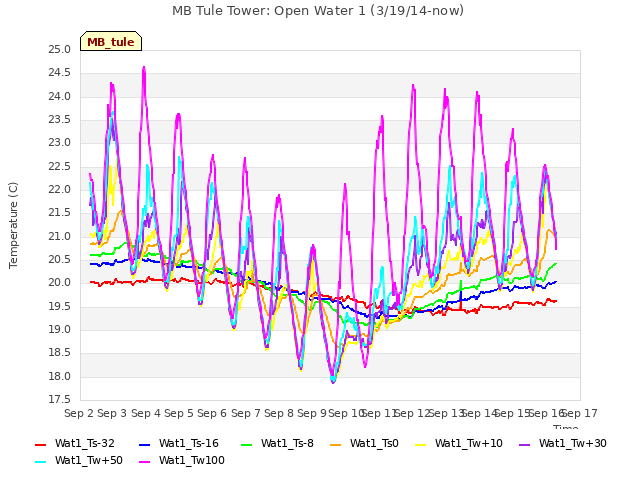Click the blue Wat1_Ts-16 legend swatch

(x=144, y=444)
